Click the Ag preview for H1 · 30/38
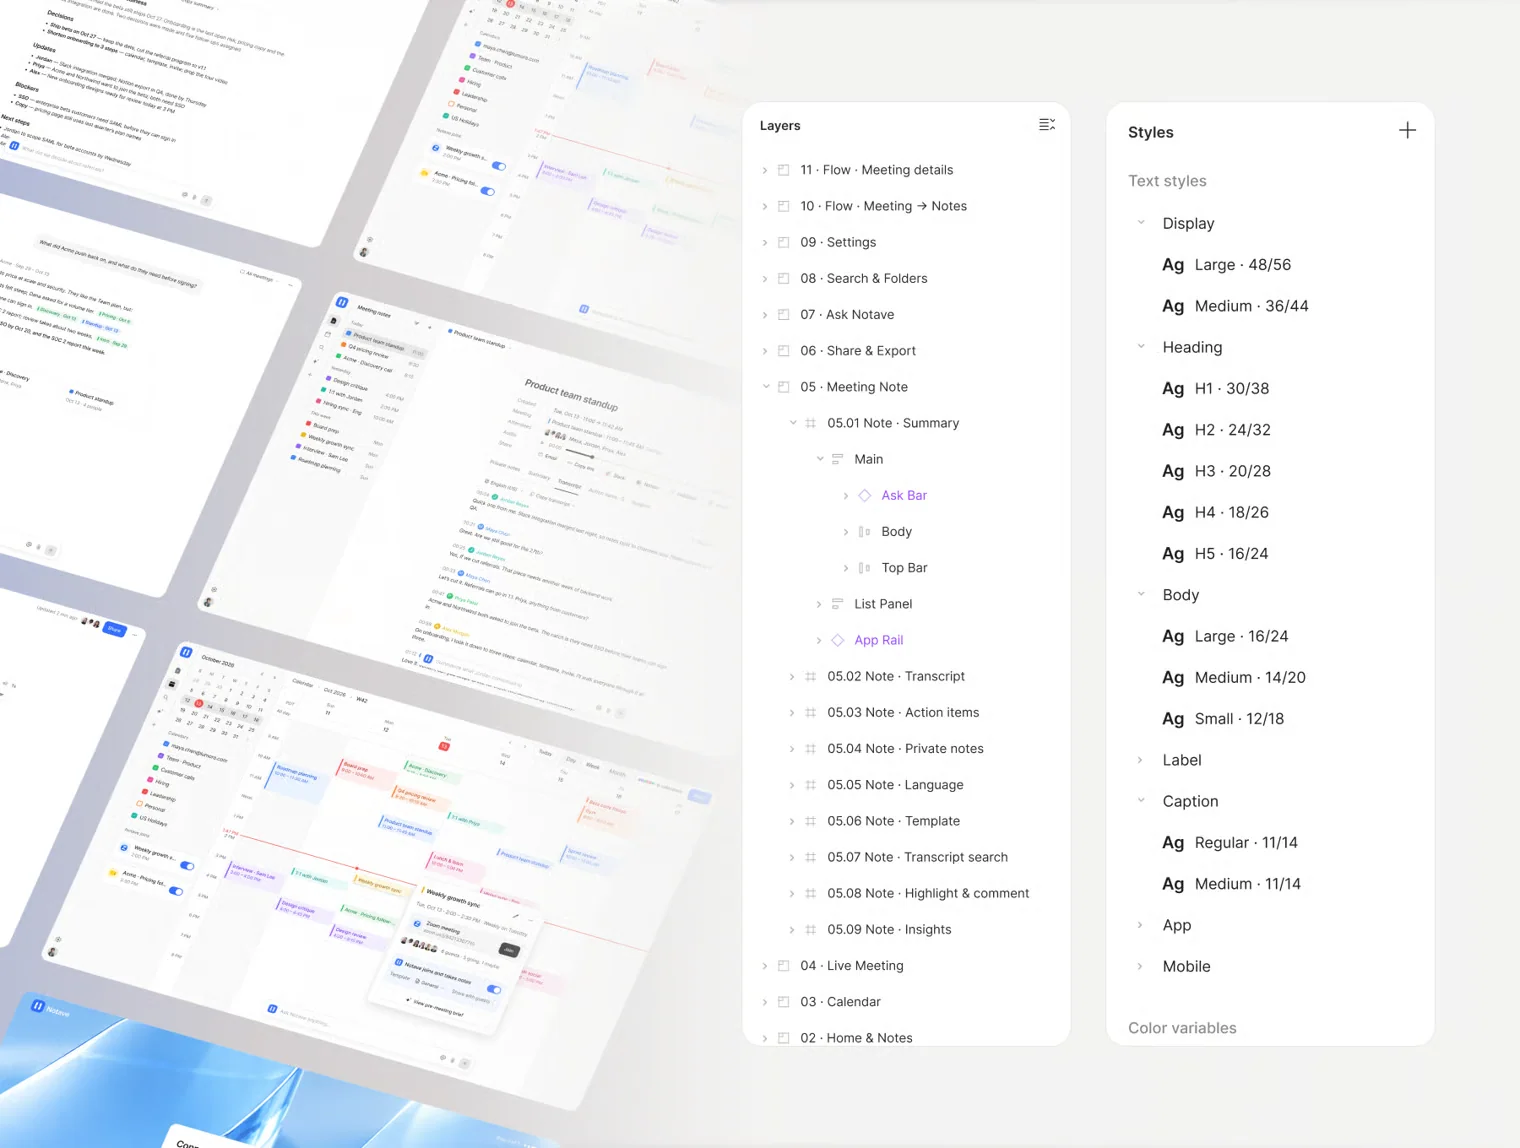The height and width of the screenshot is (1148, 1520). [1173, 389]
